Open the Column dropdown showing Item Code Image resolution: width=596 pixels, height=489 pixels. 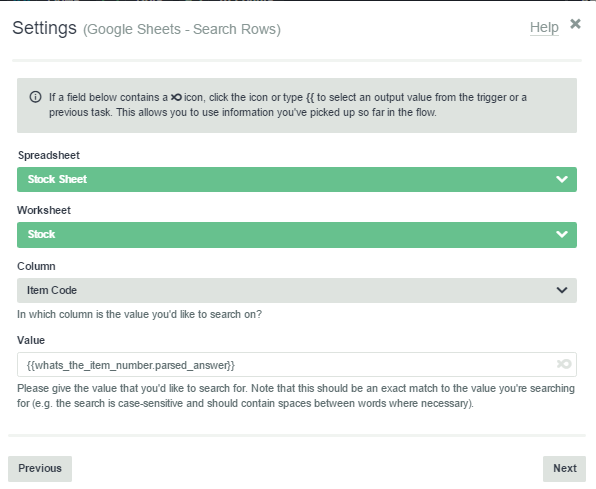click(x=296, y=291)
